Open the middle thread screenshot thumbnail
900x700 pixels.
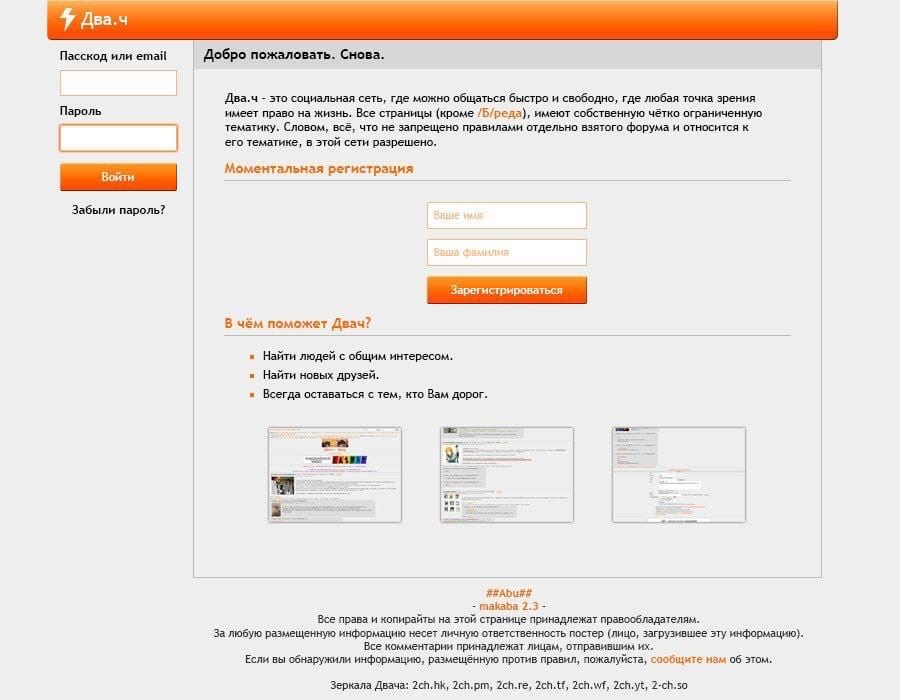[507, 475]
